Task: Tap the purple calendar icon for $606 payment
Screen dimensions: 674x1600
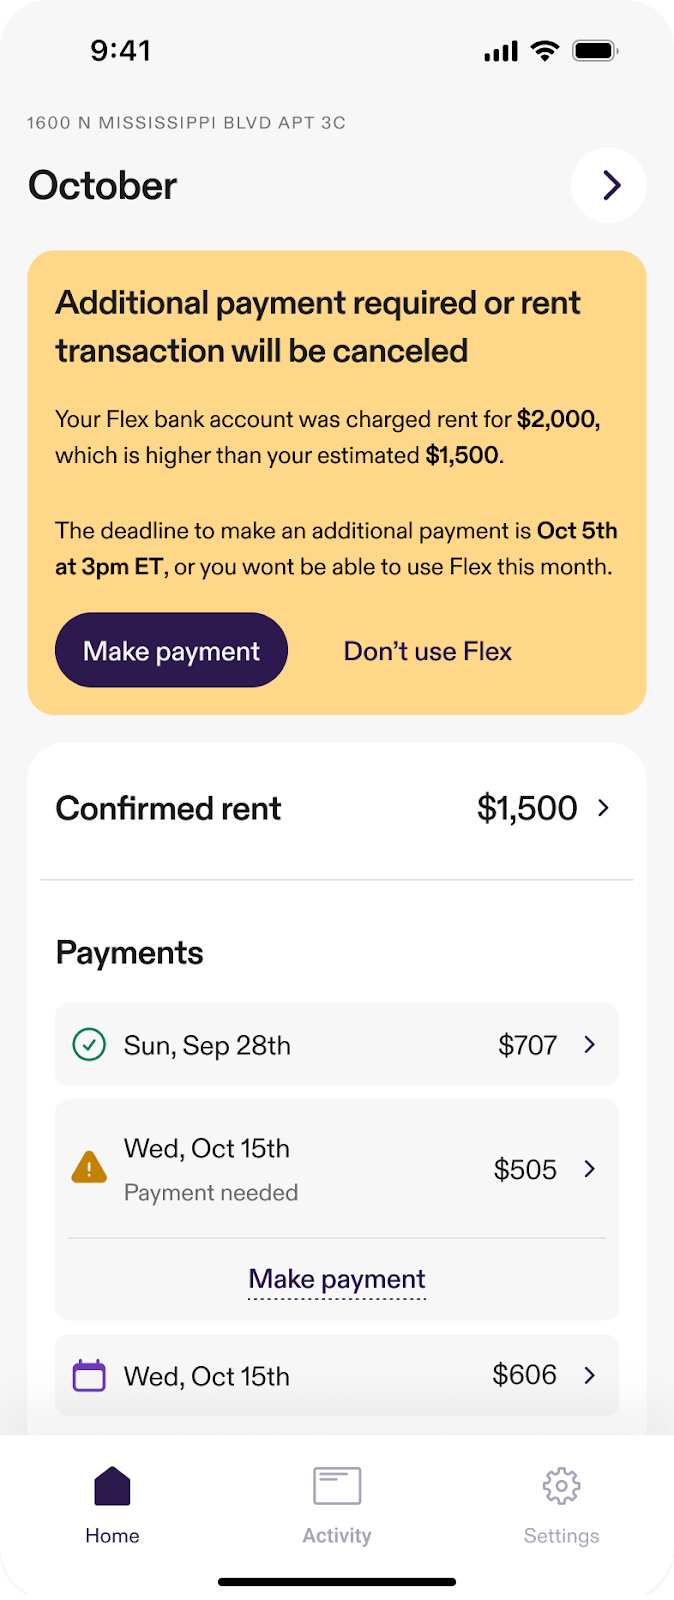Action: pyautogui.click(x=89, y=1376)
